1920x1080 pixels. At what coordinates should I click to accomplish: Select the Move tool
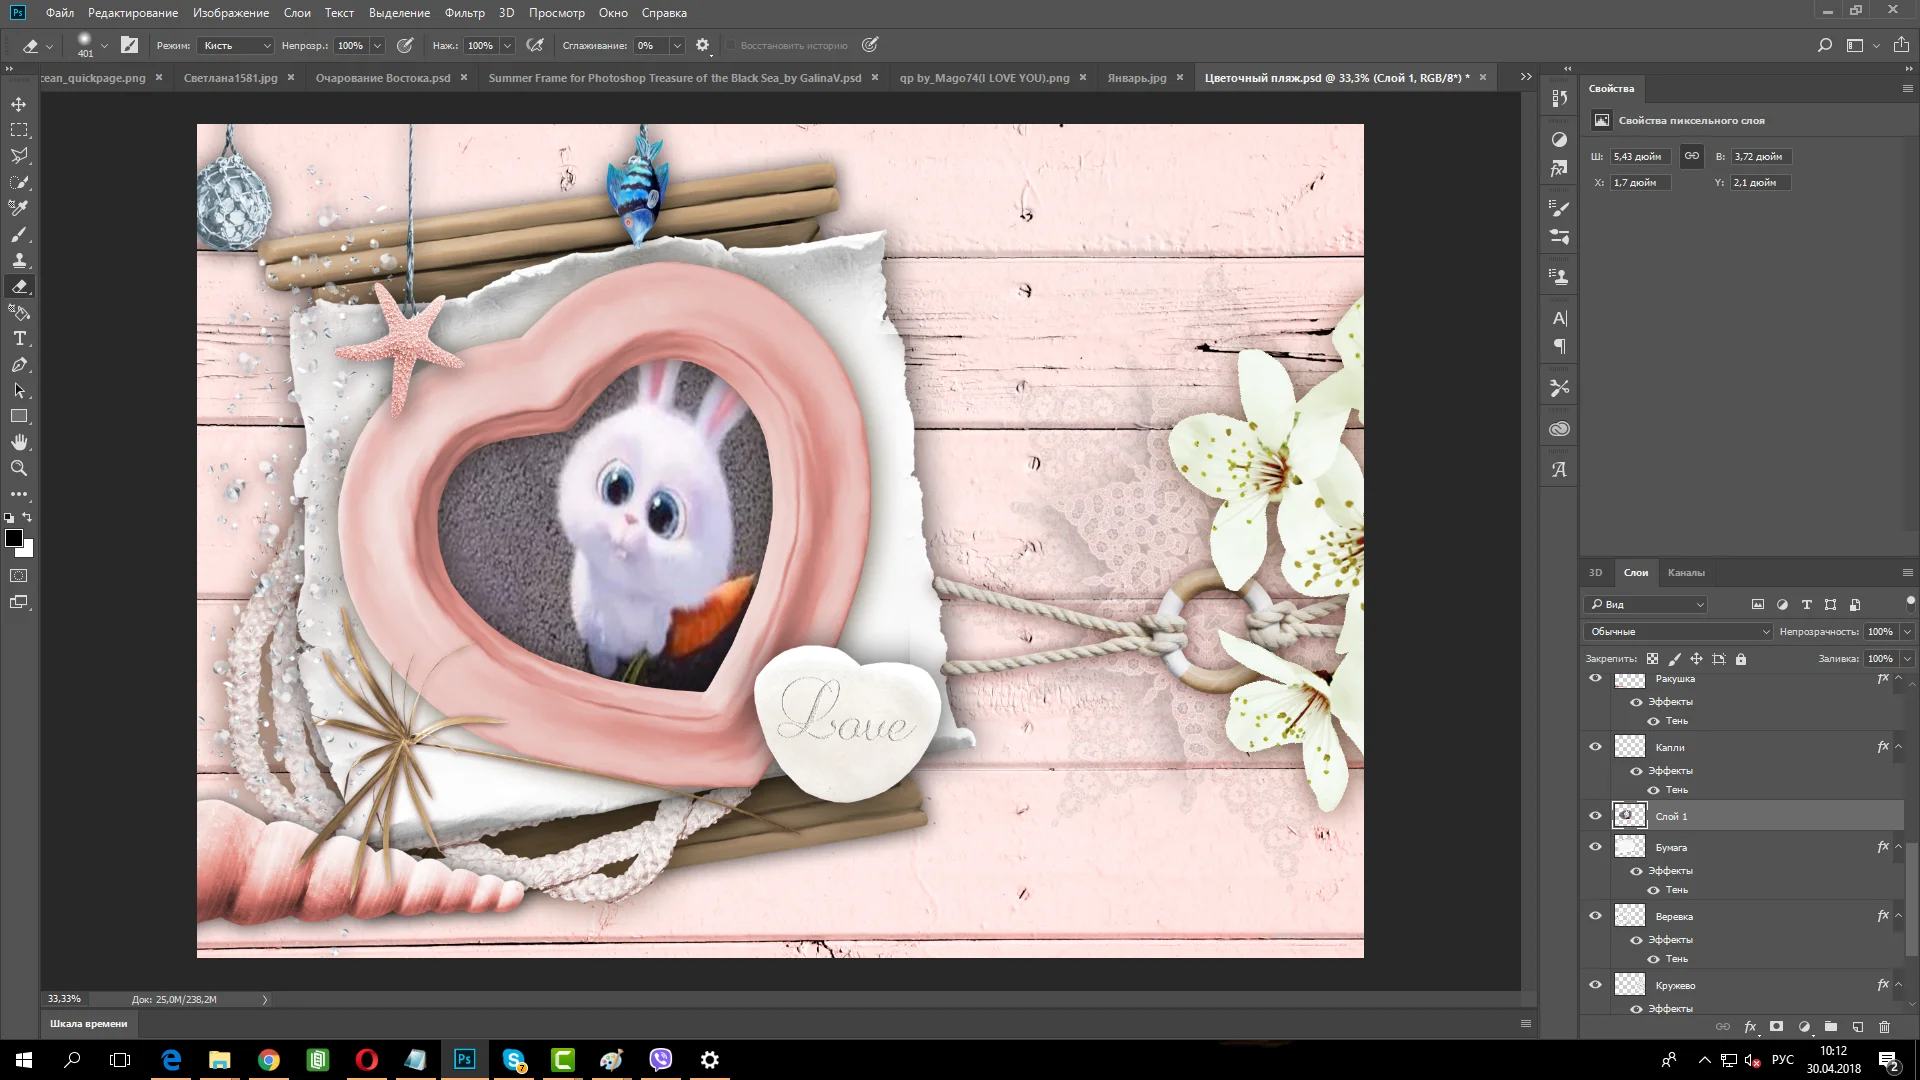click(x=19, y=104)
